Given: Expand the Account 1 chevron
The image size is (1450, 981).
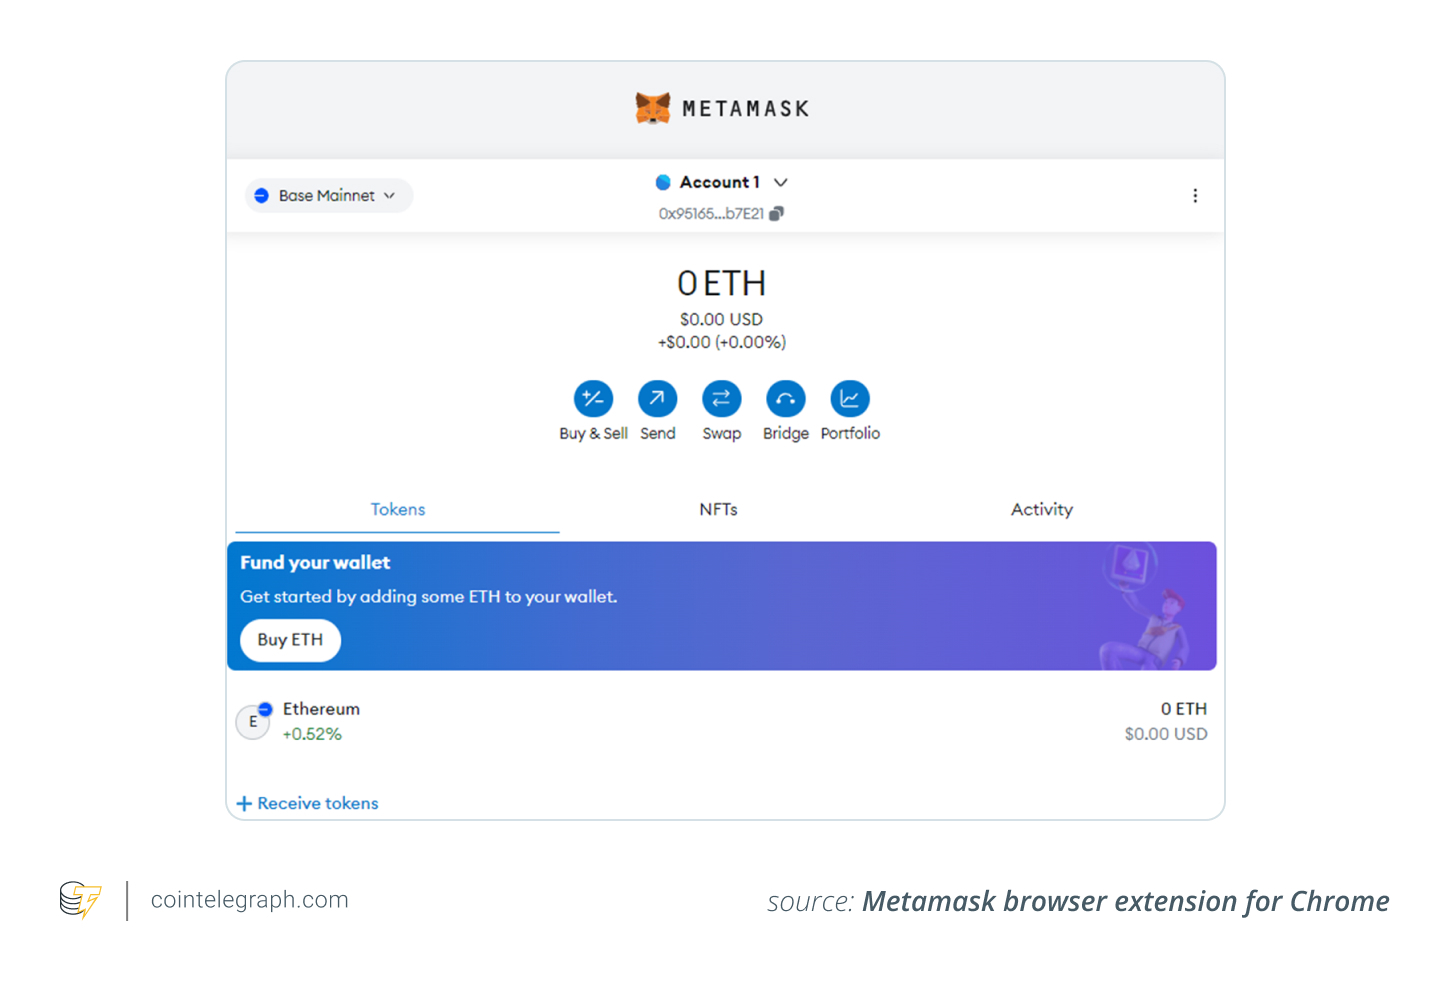Looking at the screenshot, I should pyautogui.click(x=781, y=182).
